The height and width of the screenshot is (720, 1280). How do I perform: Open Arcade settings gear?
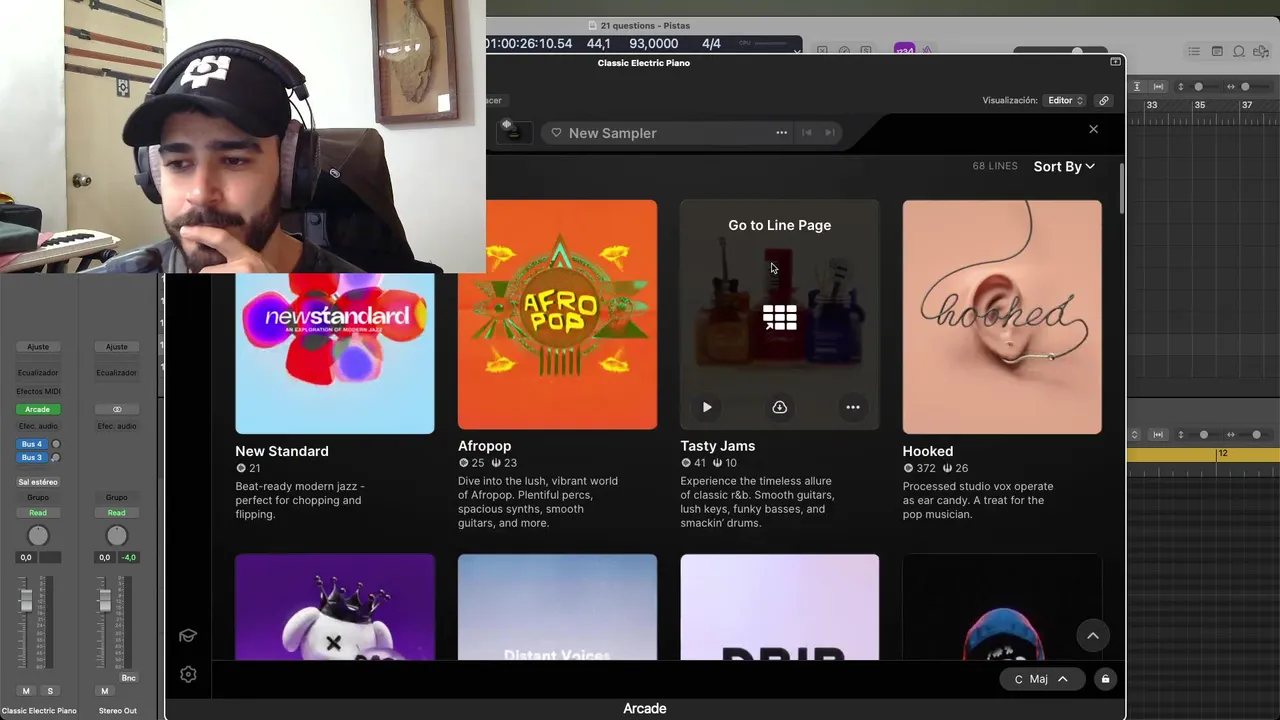188,674
